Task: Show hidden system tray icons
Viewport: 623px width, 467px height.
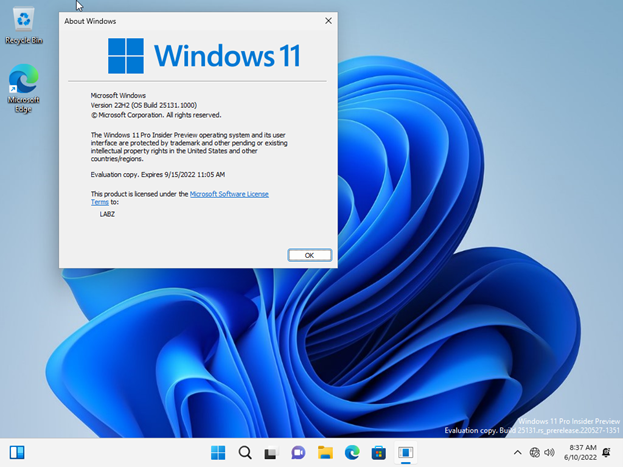Action: [517, 452]
